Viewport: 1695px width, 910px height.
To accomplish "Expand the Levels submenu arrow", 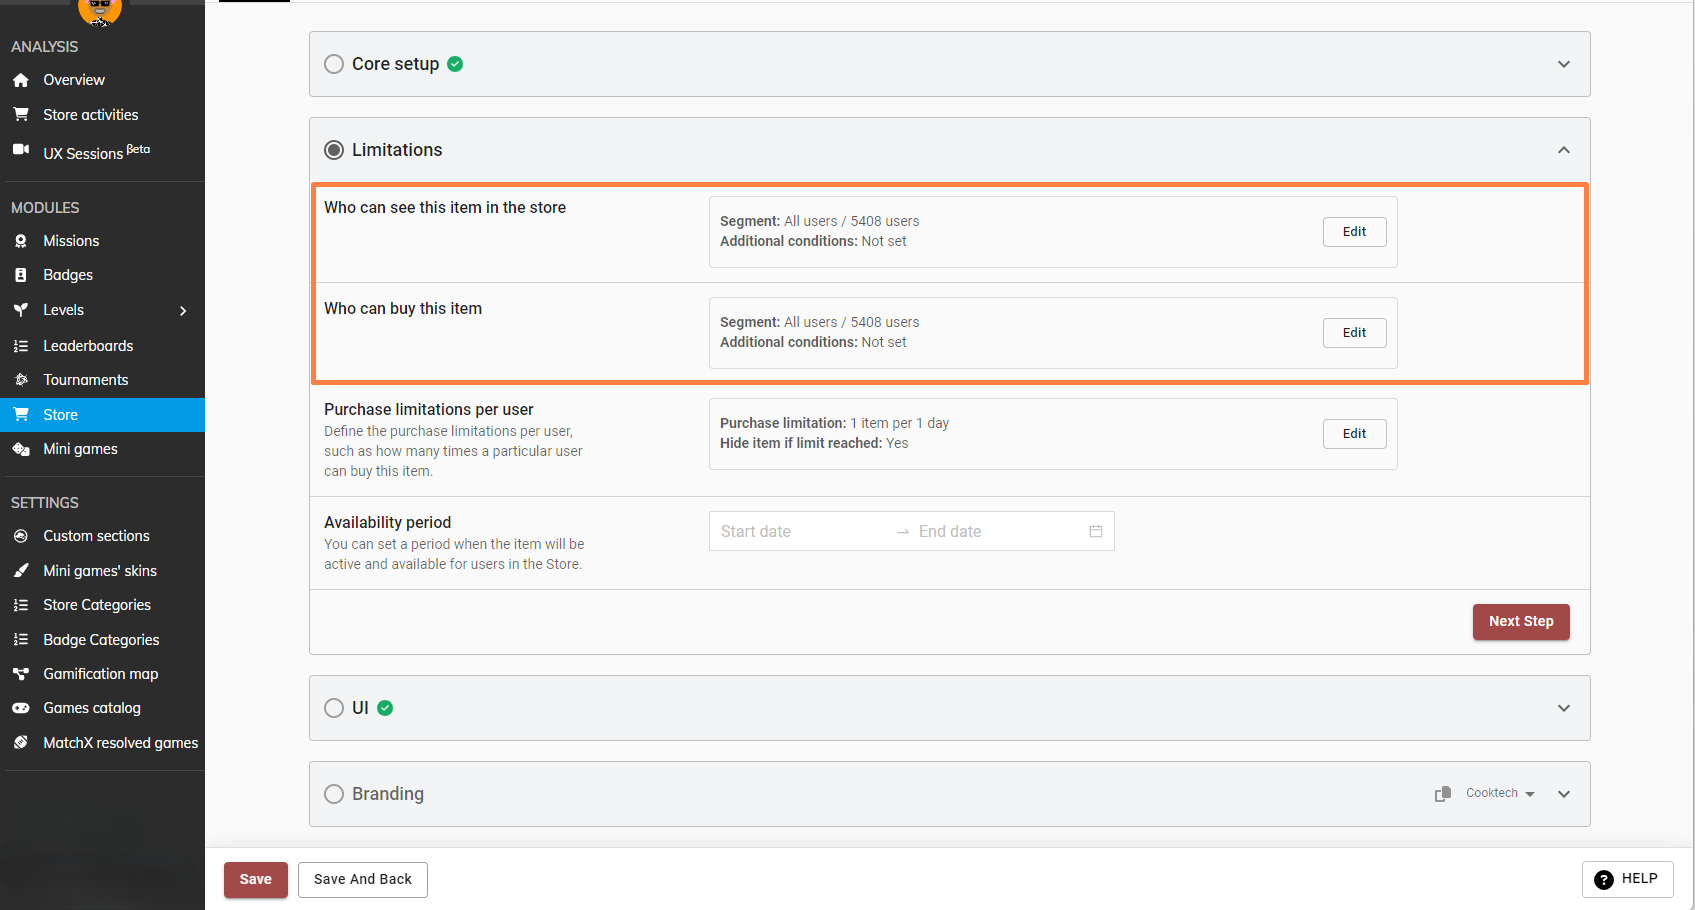I will (x=183, y=311).
